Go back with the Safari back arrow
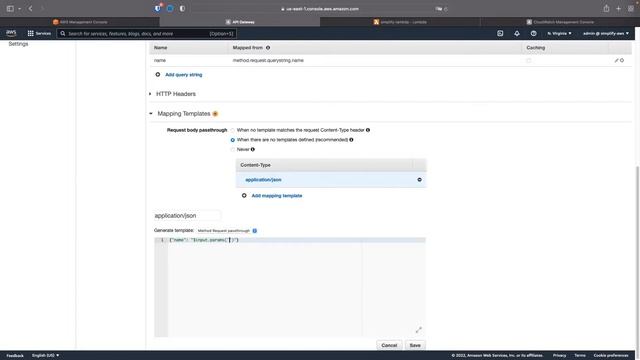640x360 pixels. click(30, 9)
